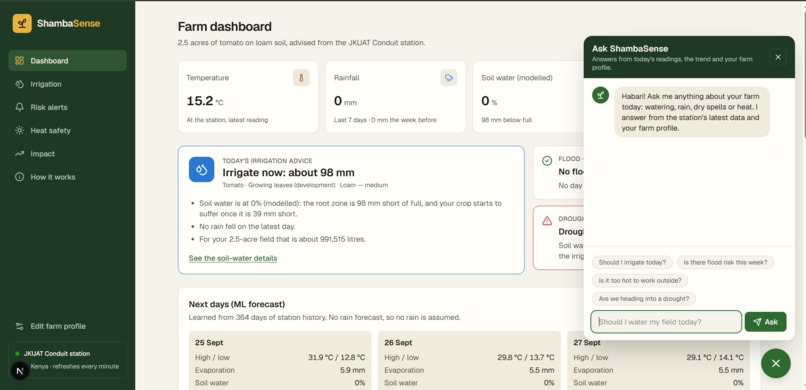
Task: Open Heat safety section
Action: (x=67, y=131)
